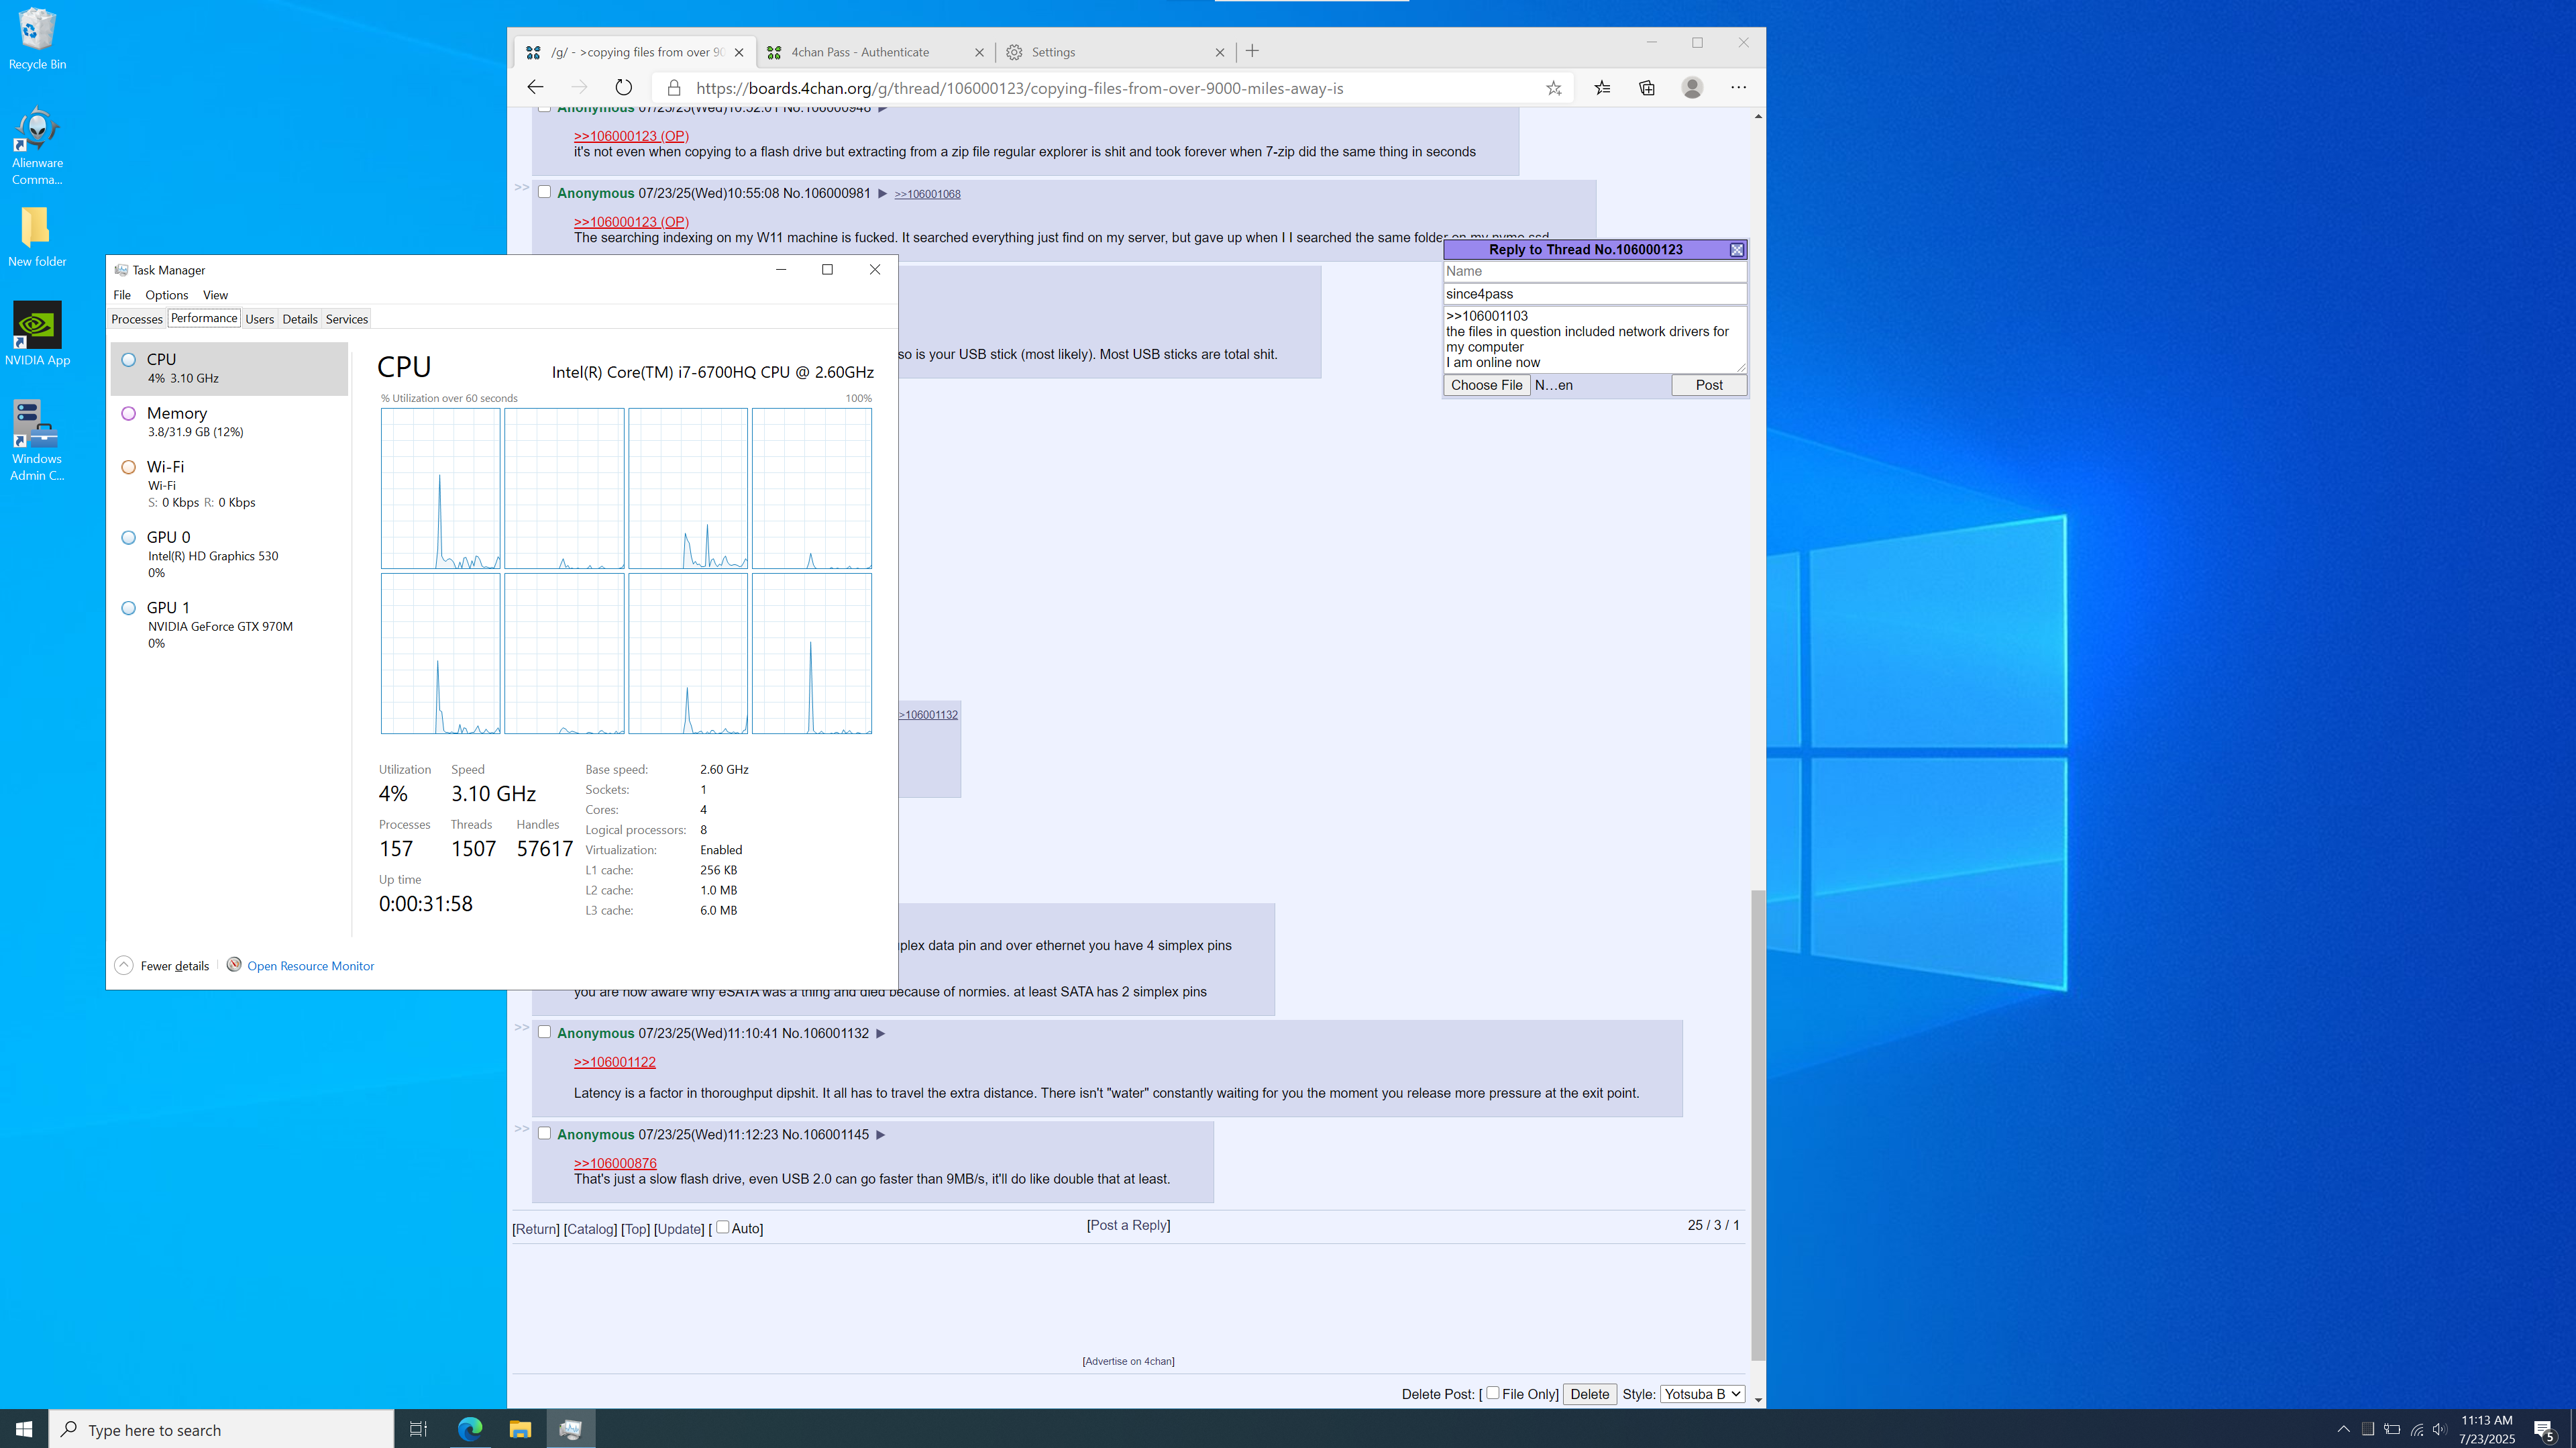Image resolution: width=2576 pixels, height=1448 pixels.
Task: Check the box for post No.106001132
Action: [544, 1032]
